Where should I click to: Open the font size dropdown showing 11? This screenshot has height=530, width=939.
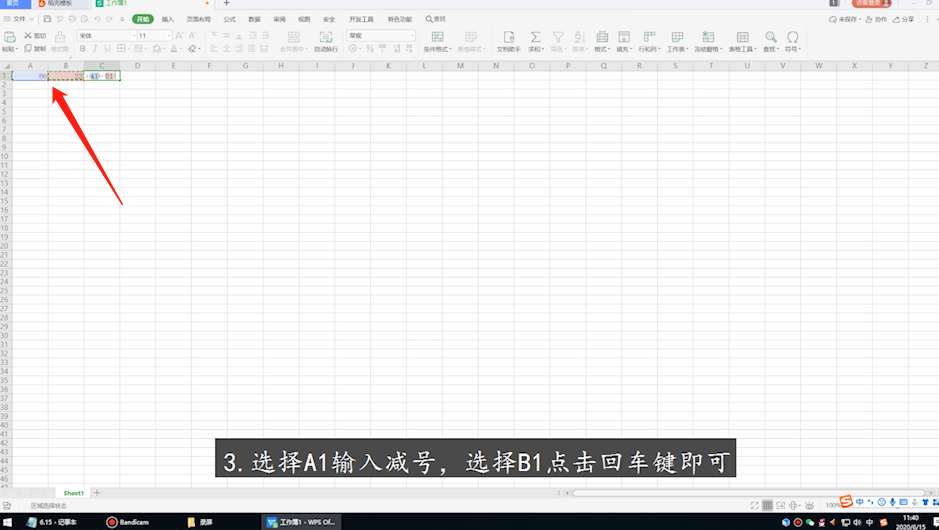(155, 36)
